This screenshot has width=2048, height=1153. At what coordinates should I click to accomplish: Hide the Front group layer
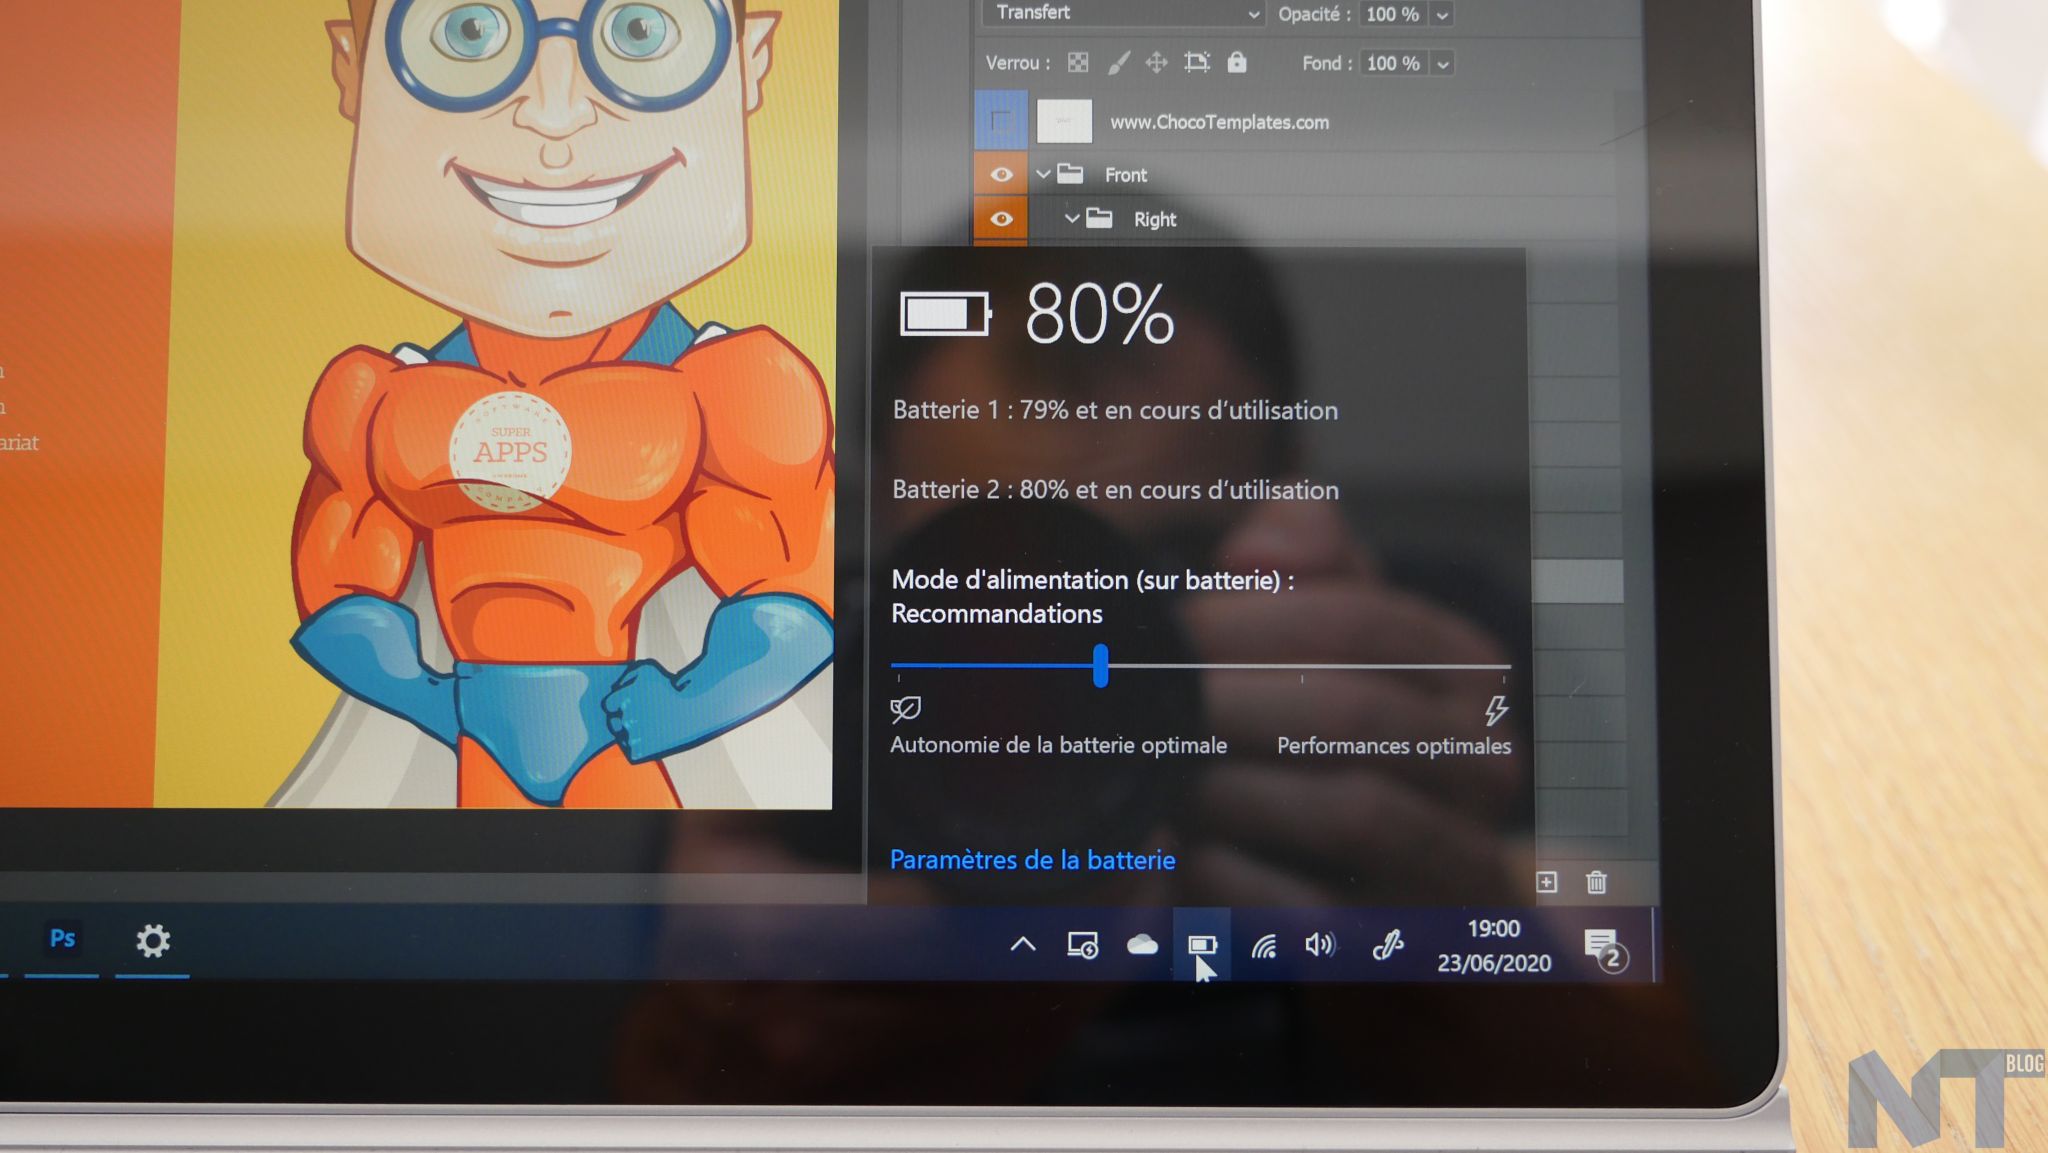[1001, 175]
